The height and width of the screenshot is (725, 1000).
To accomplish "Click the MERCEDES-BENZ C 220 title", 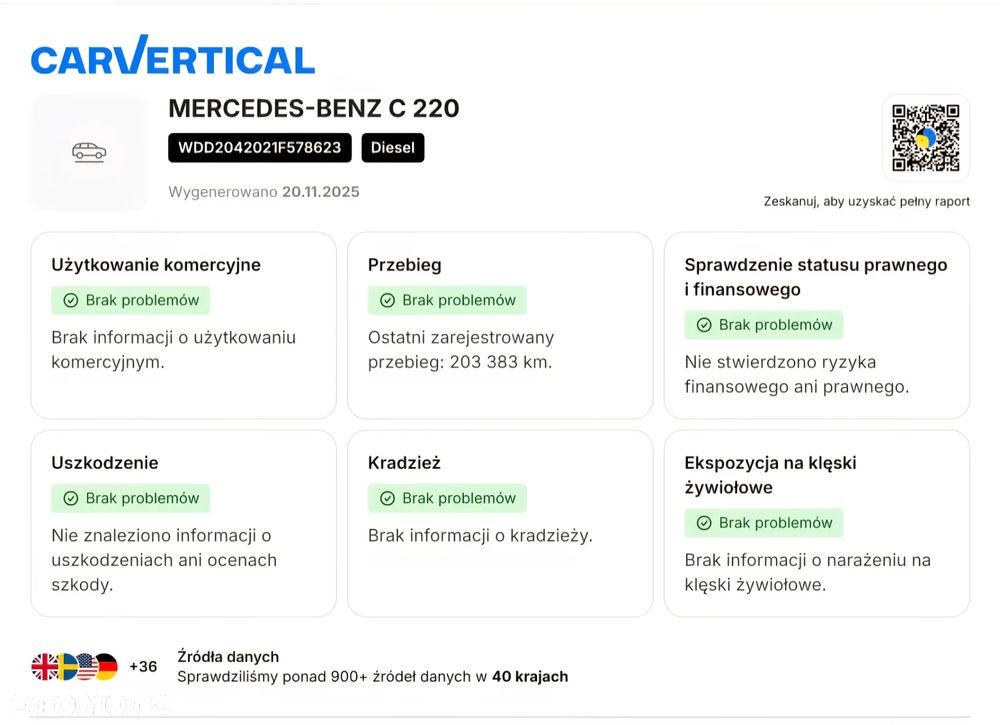I will 314,109.
